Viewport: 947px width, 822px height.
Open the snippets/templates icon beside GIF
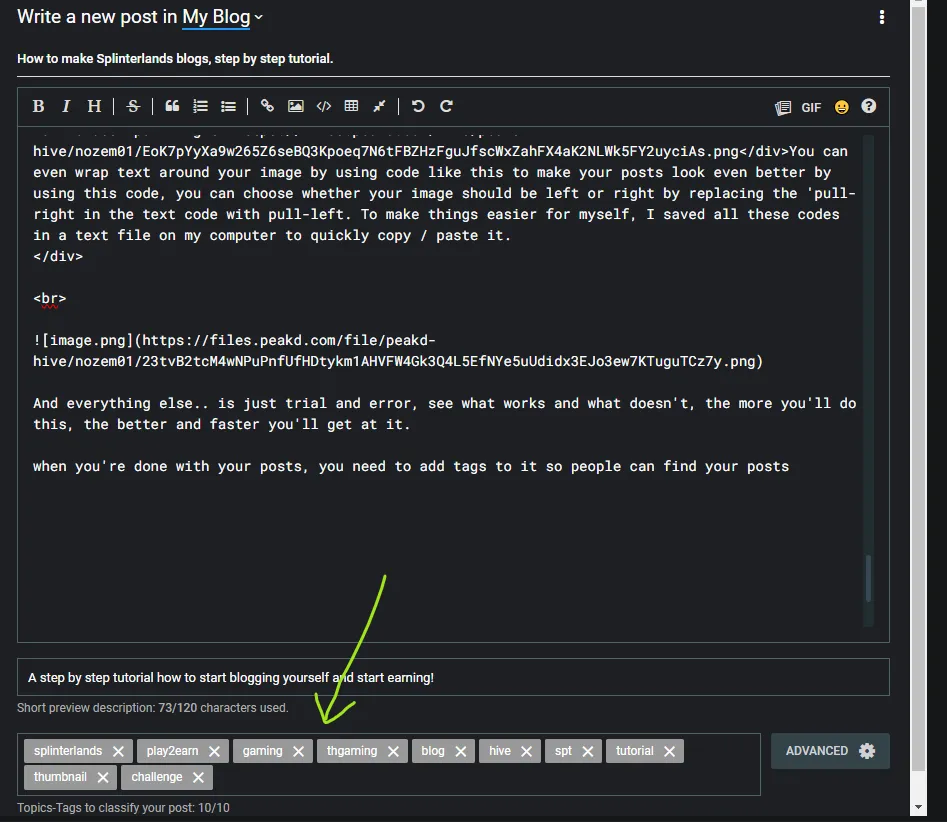(x=783, y=108)
